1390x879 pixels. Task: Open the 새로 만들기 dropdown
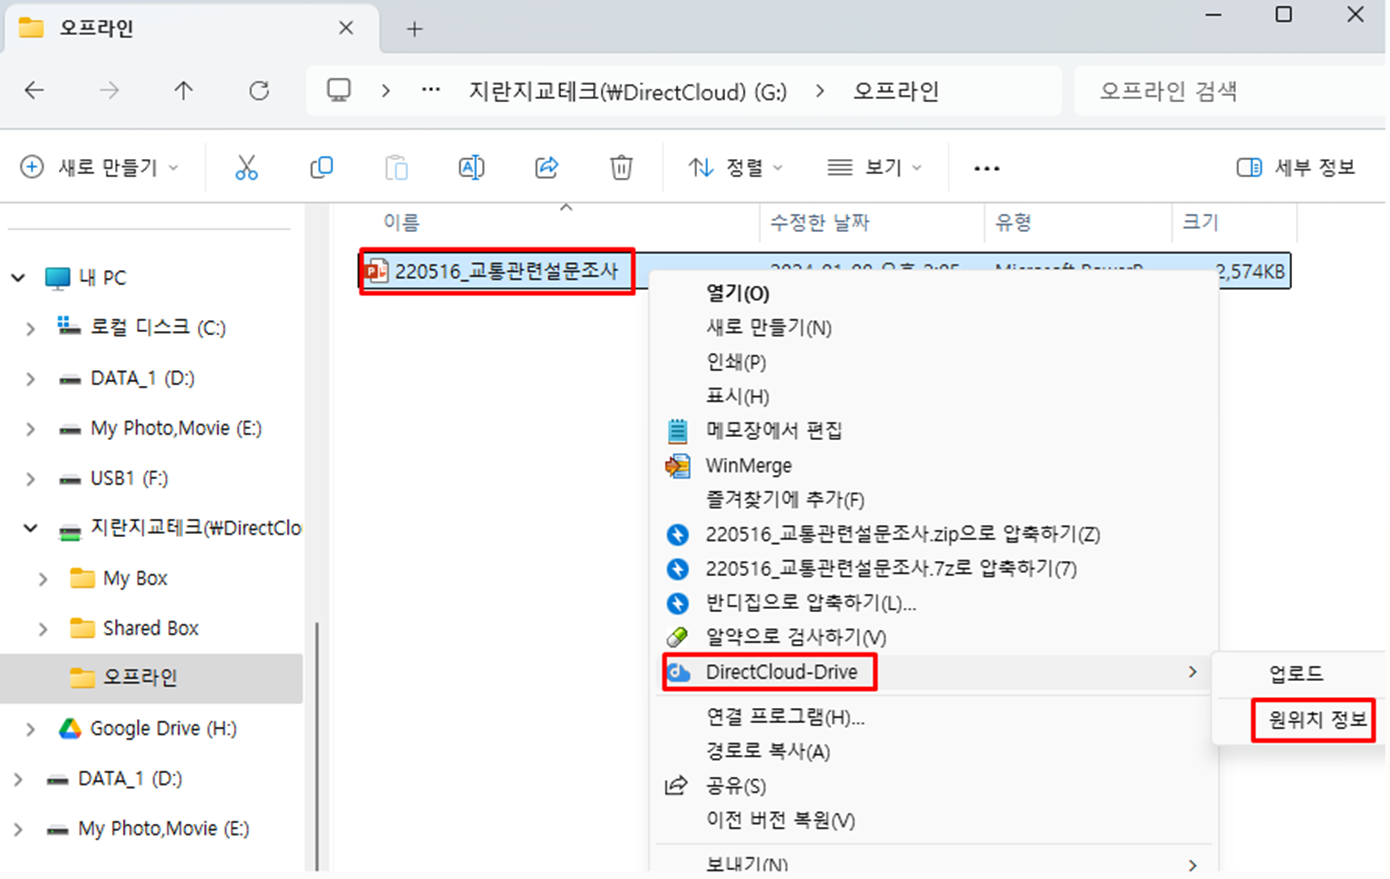coord(100,168)
